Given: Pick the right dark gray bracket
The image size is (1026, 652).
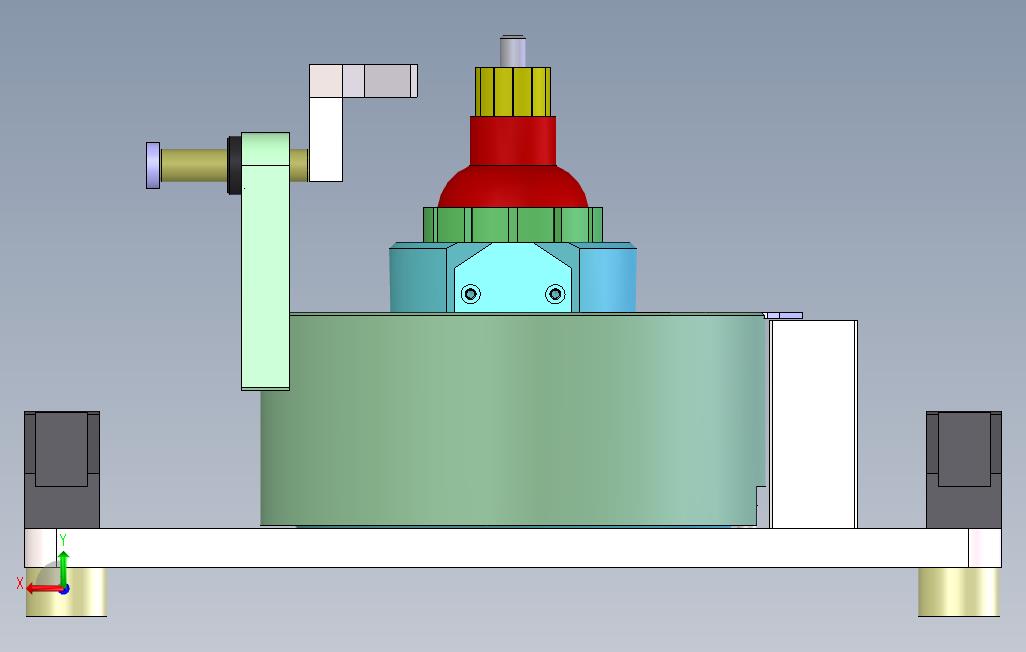Looking at the screenshot, I should tap(964, 469).
